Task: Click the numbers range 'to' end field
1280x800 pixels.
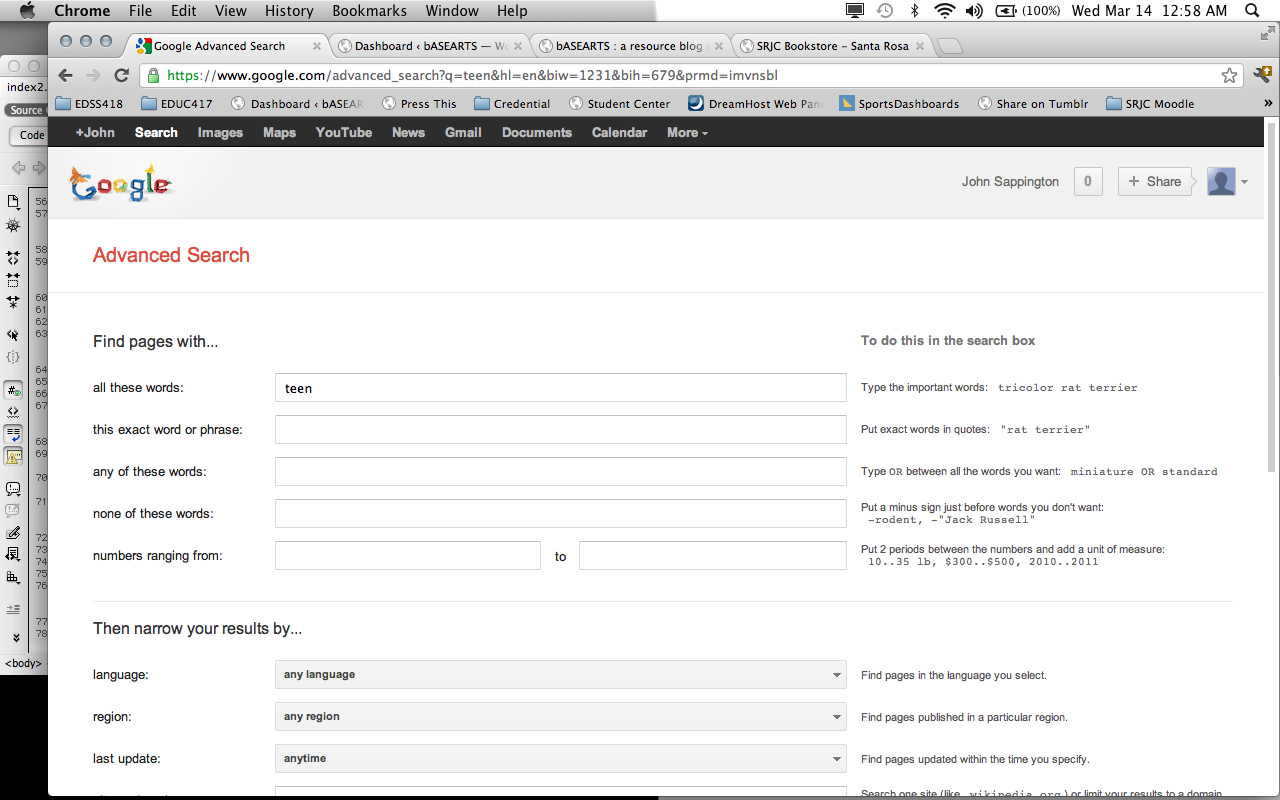Action: click(713, 556)
